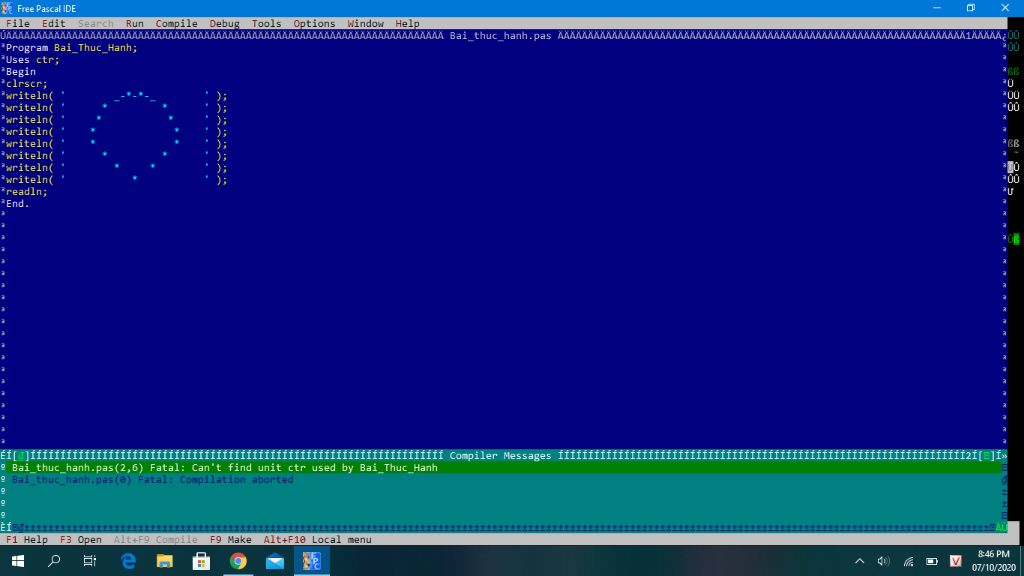Click F3 Open in status bar

[x=80, y=539]
